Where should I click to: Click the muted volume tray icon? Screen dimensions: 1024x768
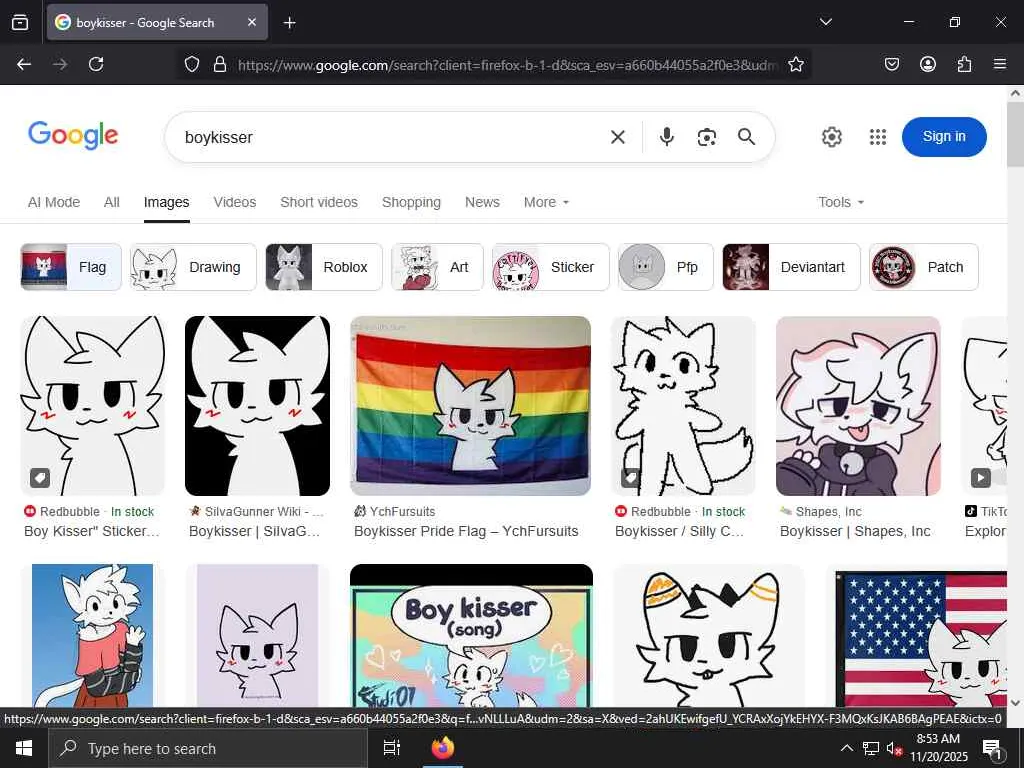894,749
